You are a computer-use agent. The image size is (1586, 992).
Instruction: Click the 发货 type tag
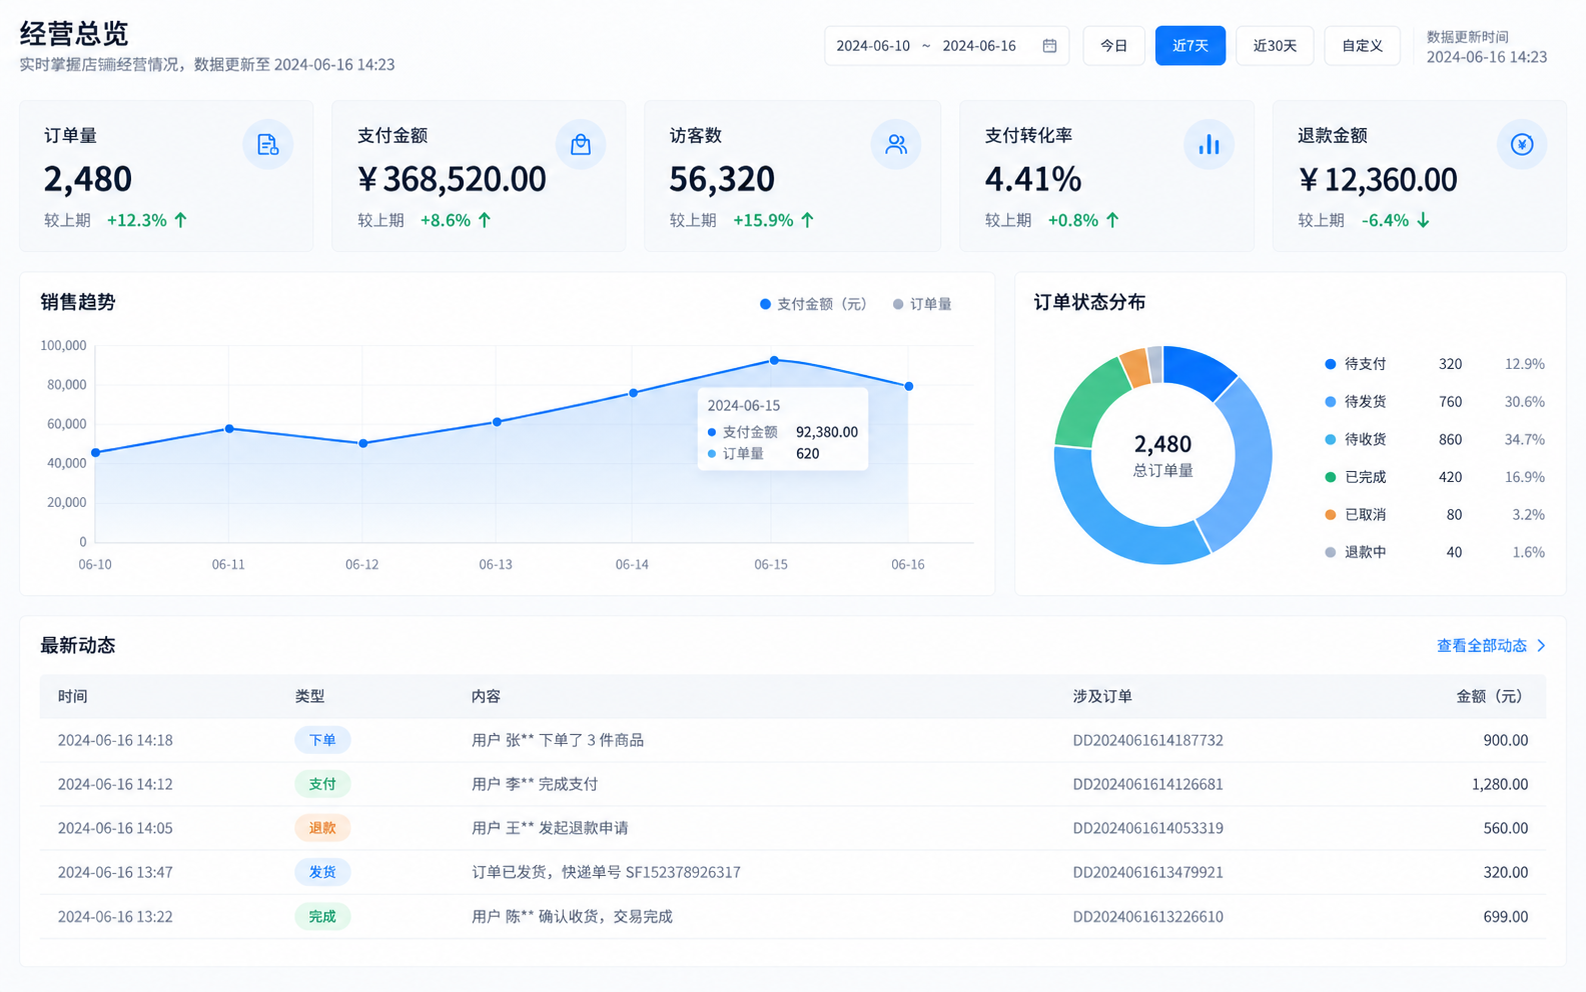pos(322,873)
